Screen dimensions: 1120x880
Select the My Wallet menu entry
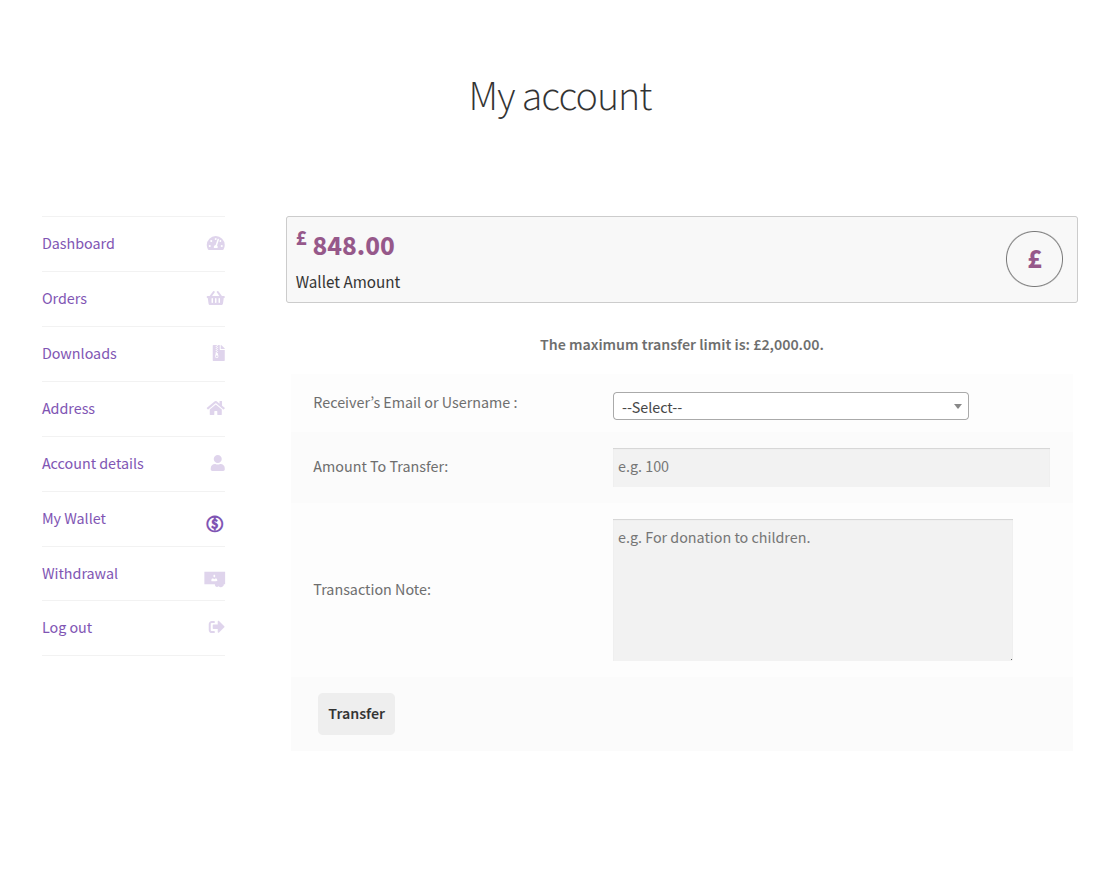74,519
